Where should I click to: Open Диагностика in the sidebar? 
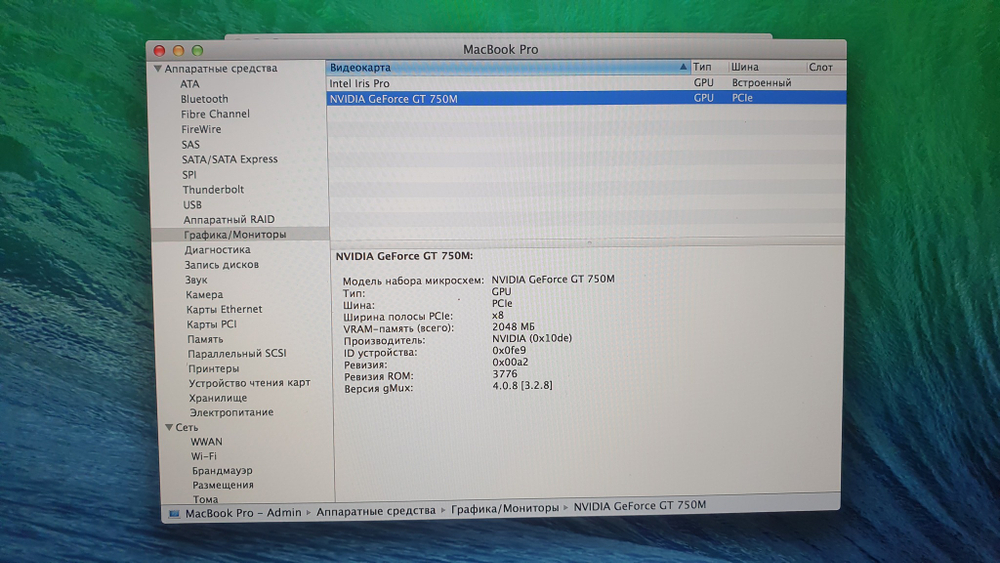tap(217, 250)
